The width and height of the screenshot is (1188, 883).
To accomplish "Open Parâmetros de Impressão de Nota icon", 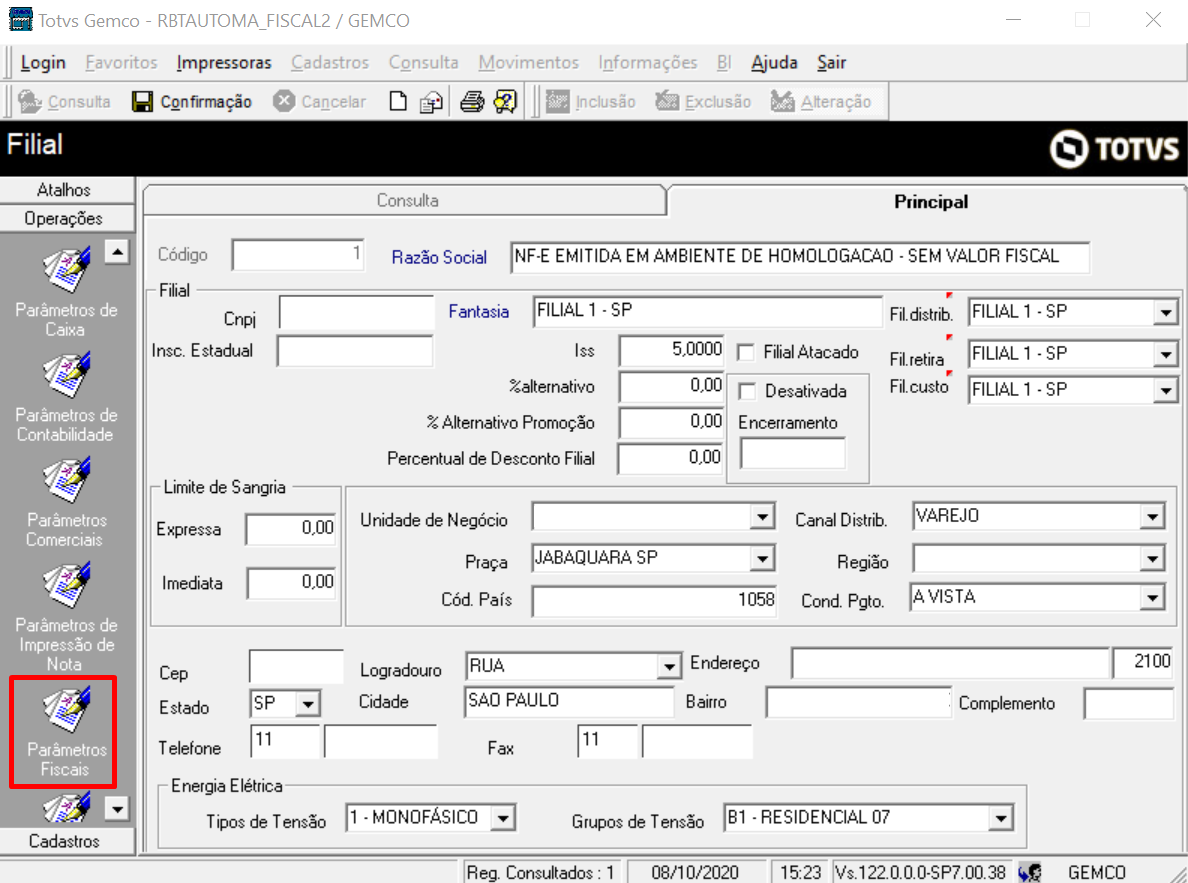I will (x=67, y=584).
